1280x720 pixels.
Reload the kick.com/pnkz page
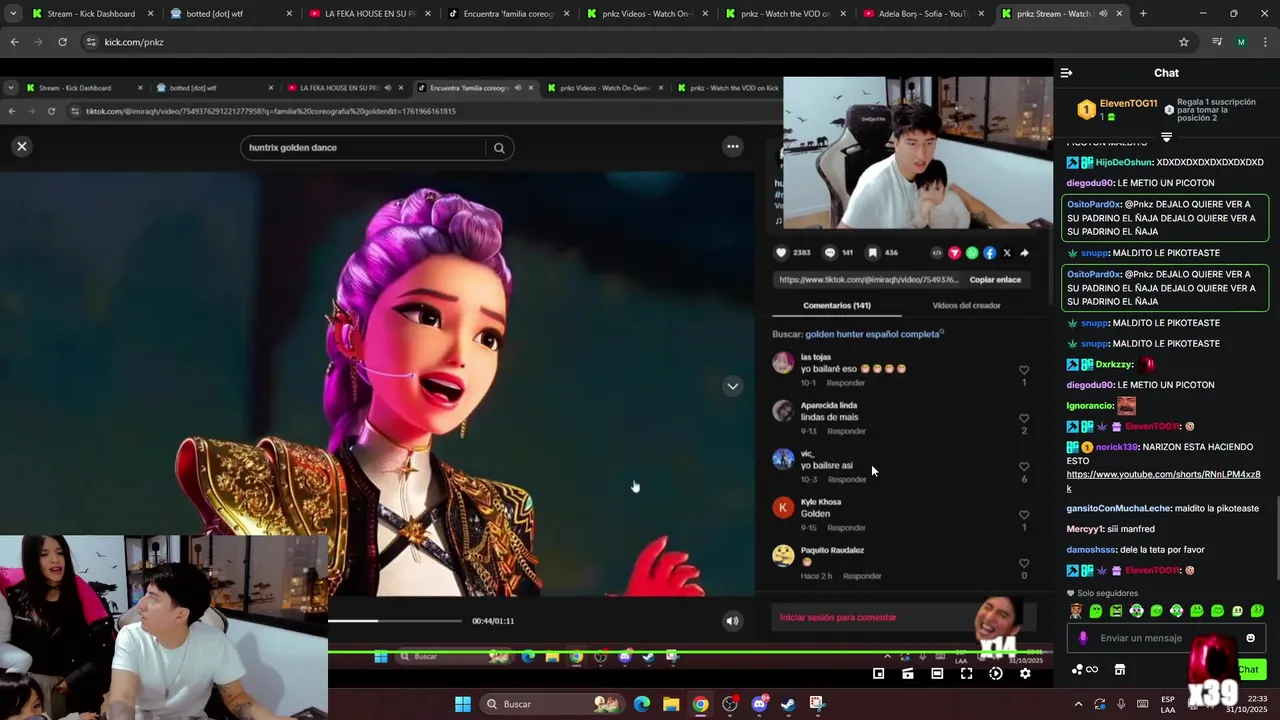coord(62,42)
